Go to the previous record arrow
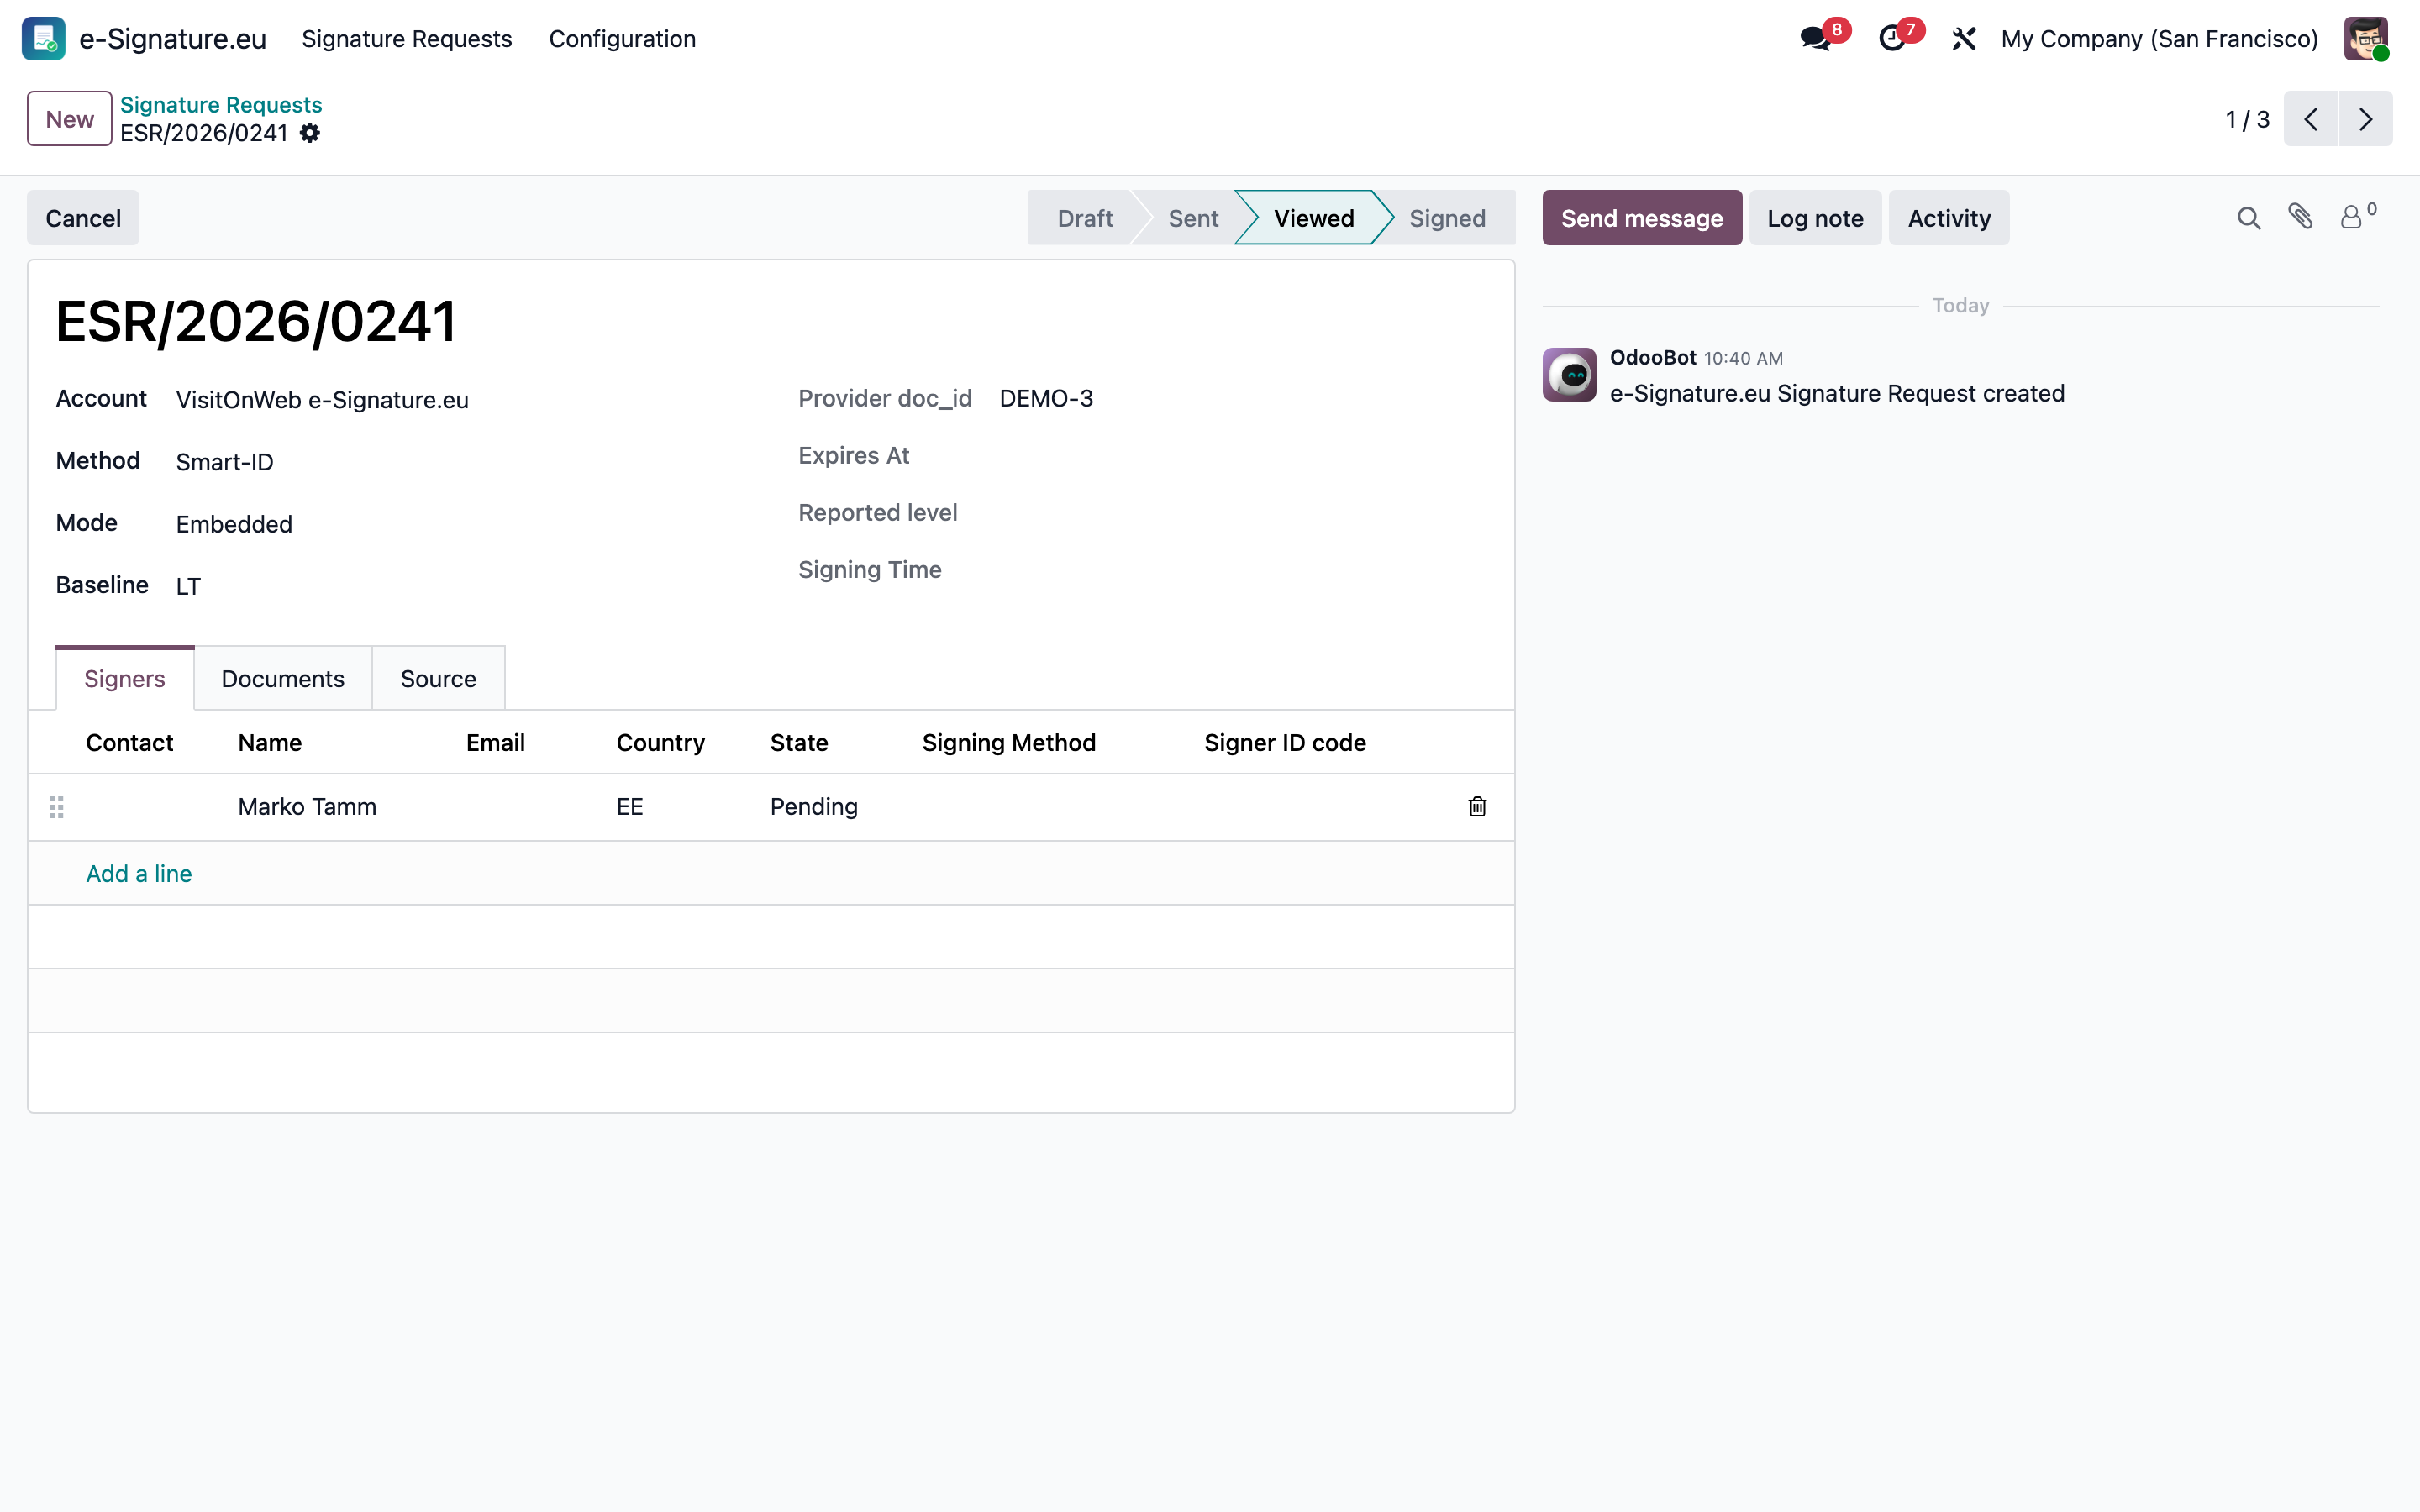The width and height of the screenshot is (2420, 1512). pyautogui.click(x=2311, y=119)
